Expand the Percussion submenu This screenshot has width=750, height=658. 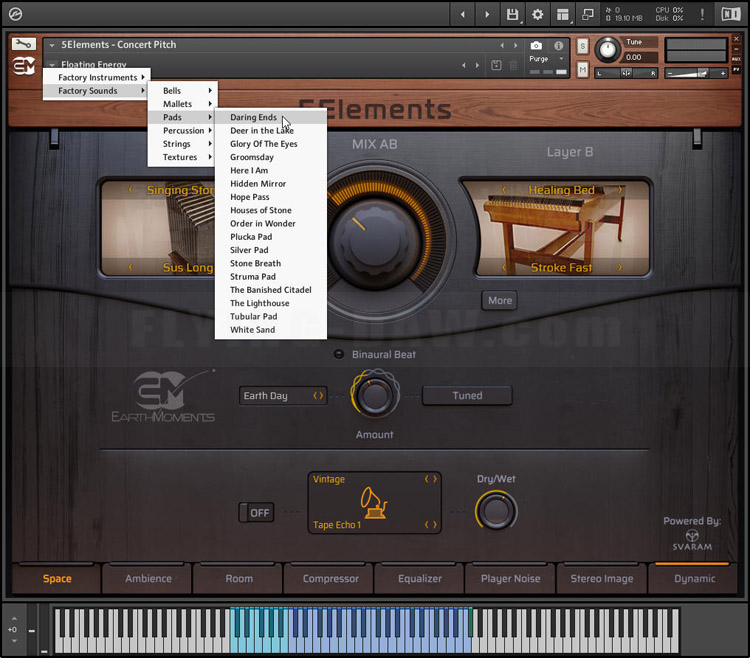coord(184,131)
